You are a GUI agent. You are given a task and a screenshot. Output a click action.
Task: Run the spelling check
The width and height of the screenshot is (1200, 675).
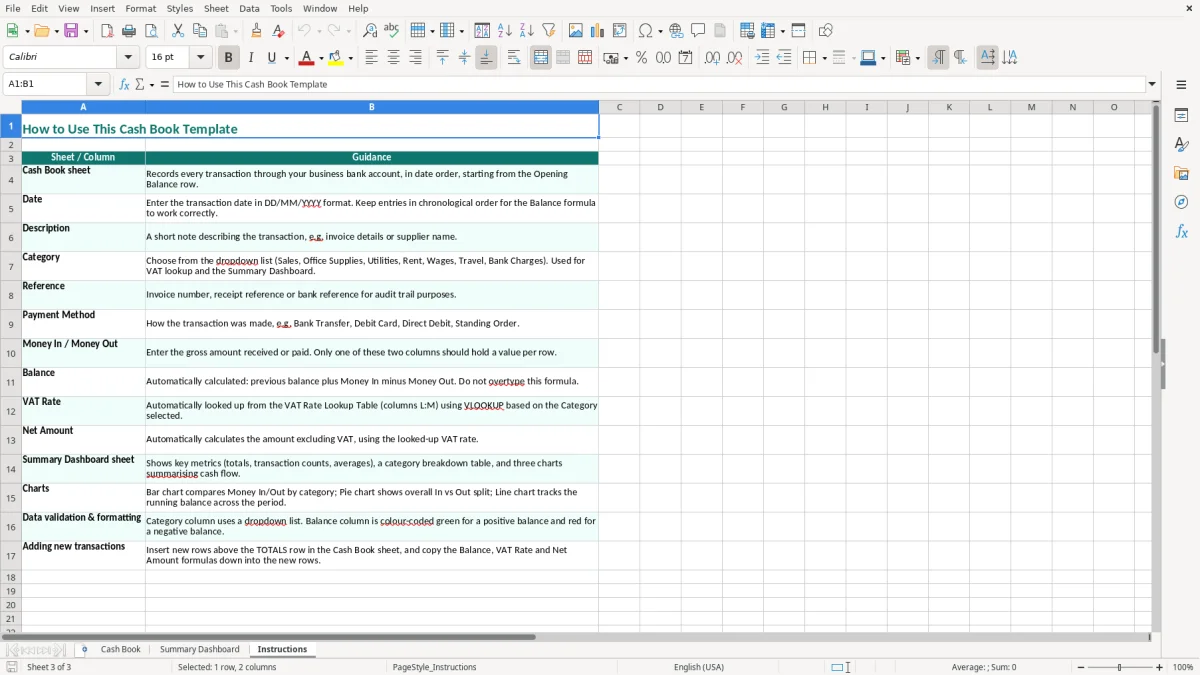pyautogui.click(x=392, y=31)
